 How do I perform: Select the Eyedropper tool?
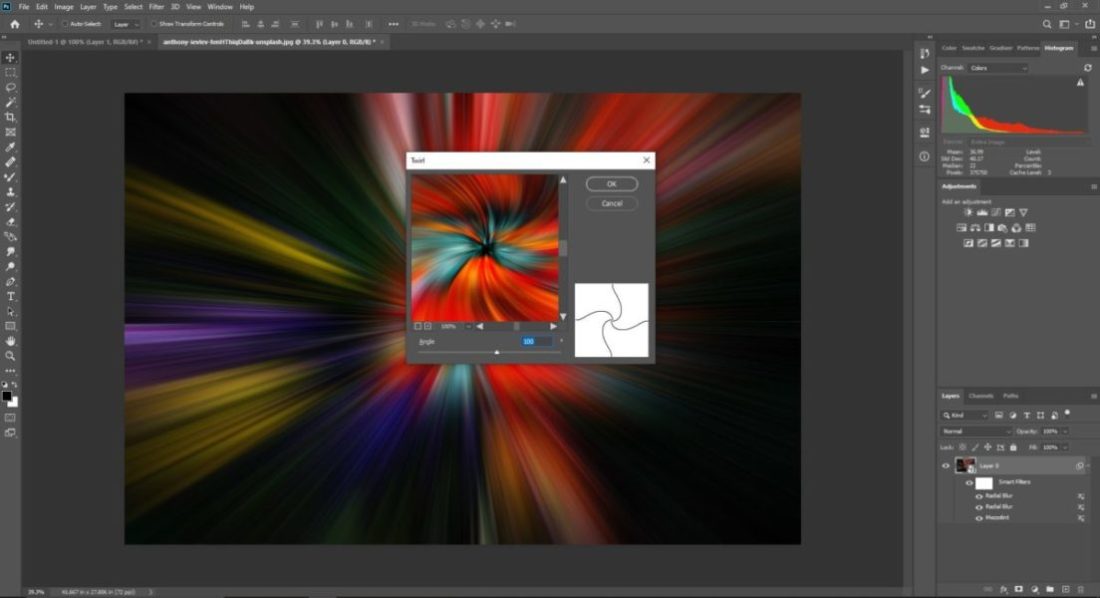10,147
